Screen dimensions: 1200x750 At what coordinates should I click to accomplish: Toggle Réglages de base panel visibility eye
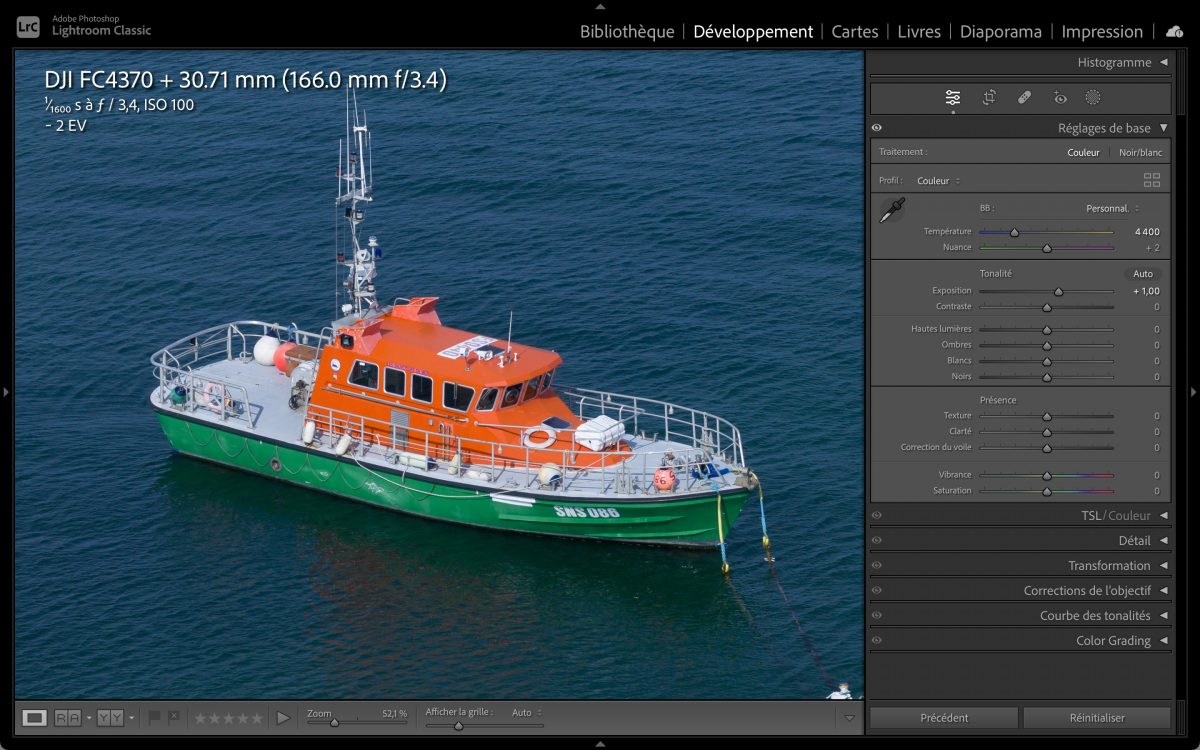tap(877, 128)
